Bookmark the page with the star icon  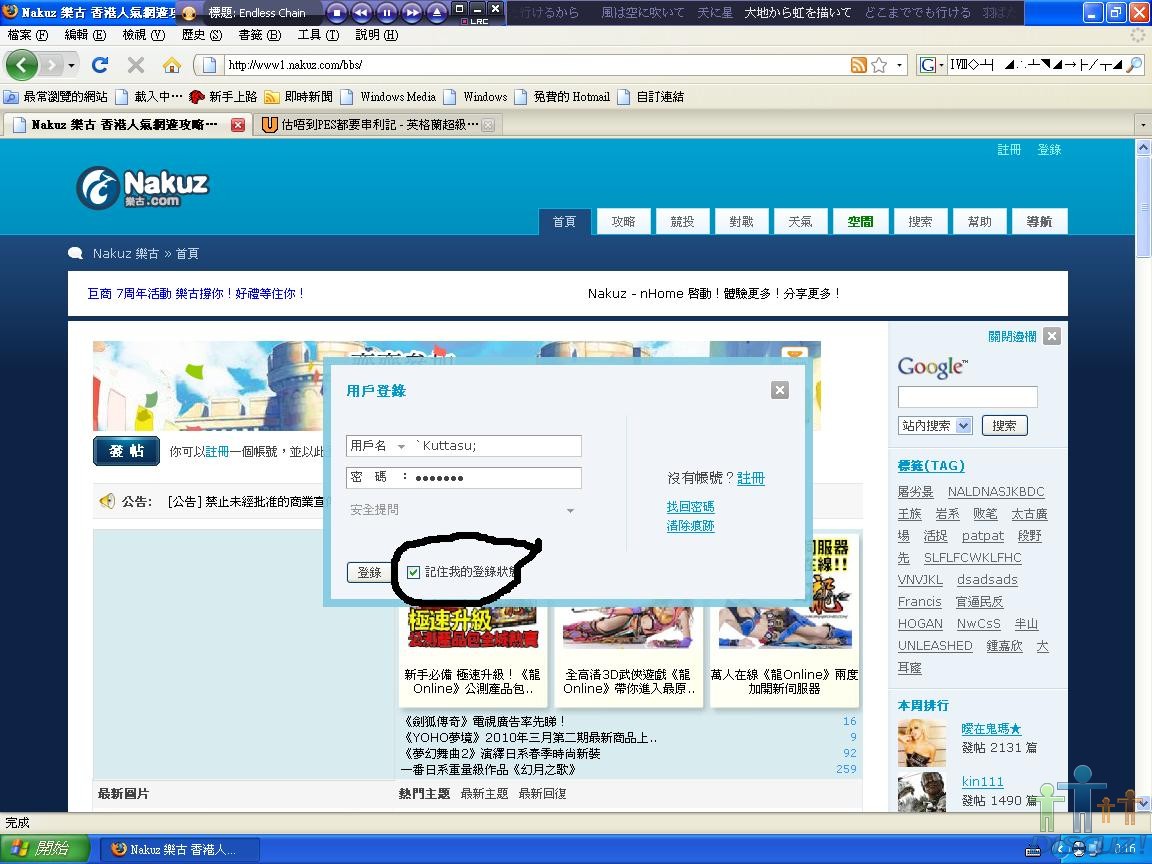tap(879, 65)
